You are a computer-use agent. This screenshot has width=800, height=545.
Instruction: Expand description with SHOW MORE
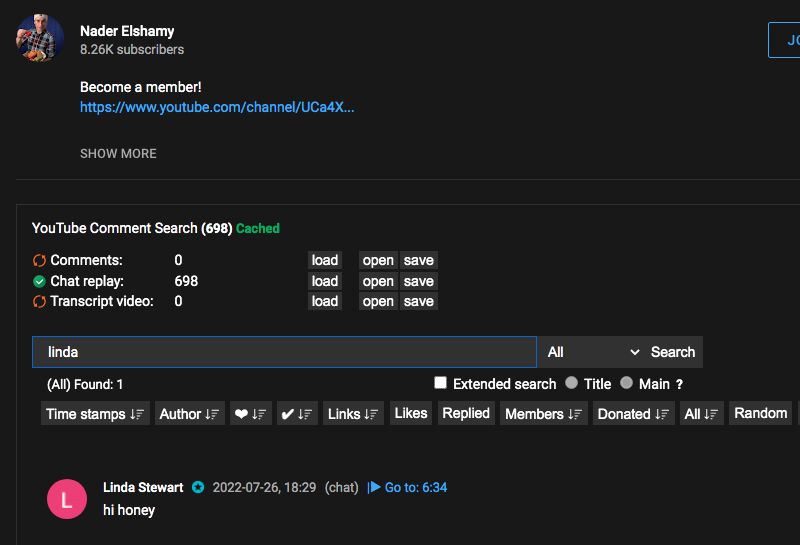click(118, 154)
